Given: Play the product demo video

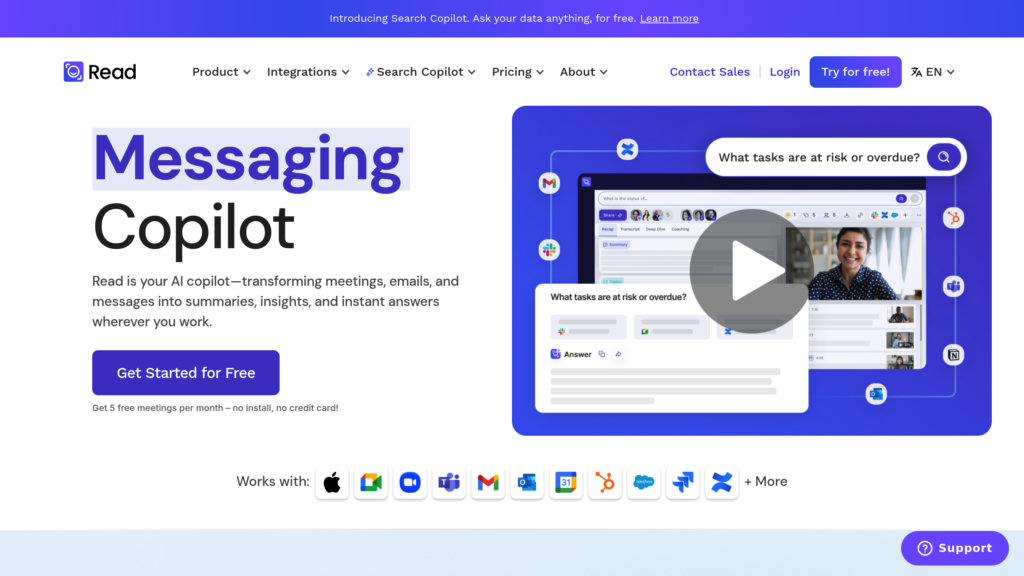Looking at the screenshot, I should point(751,271).
